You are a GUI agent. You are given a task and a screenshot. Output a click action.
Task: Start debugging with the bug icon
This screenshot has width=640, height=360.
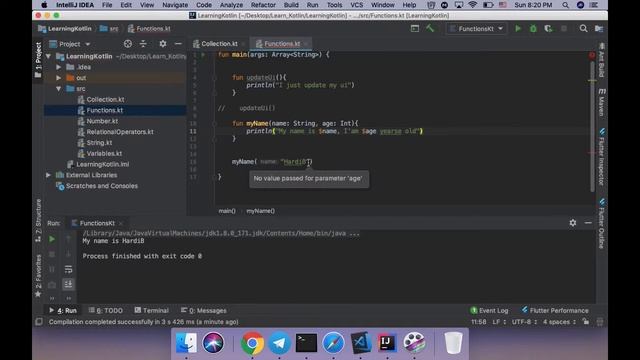[x=533, y=29]
